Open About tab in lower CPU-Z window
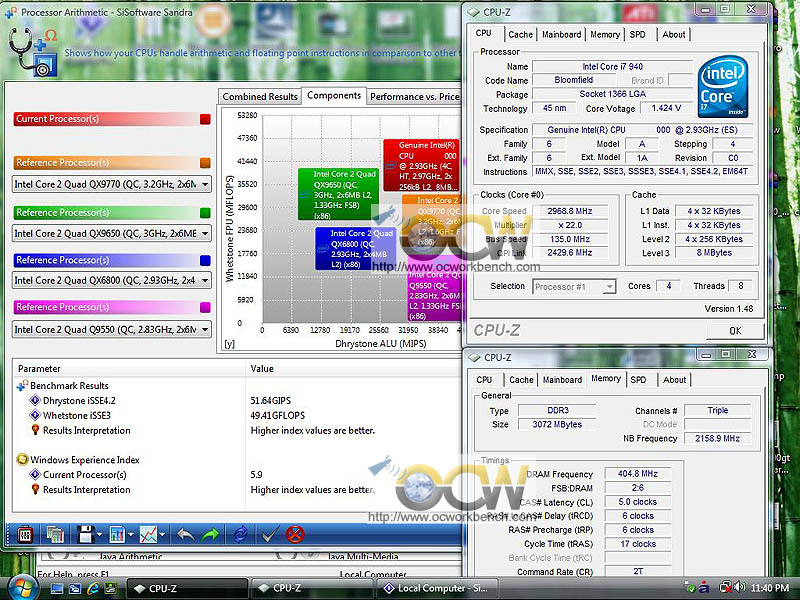 point(674,380)
